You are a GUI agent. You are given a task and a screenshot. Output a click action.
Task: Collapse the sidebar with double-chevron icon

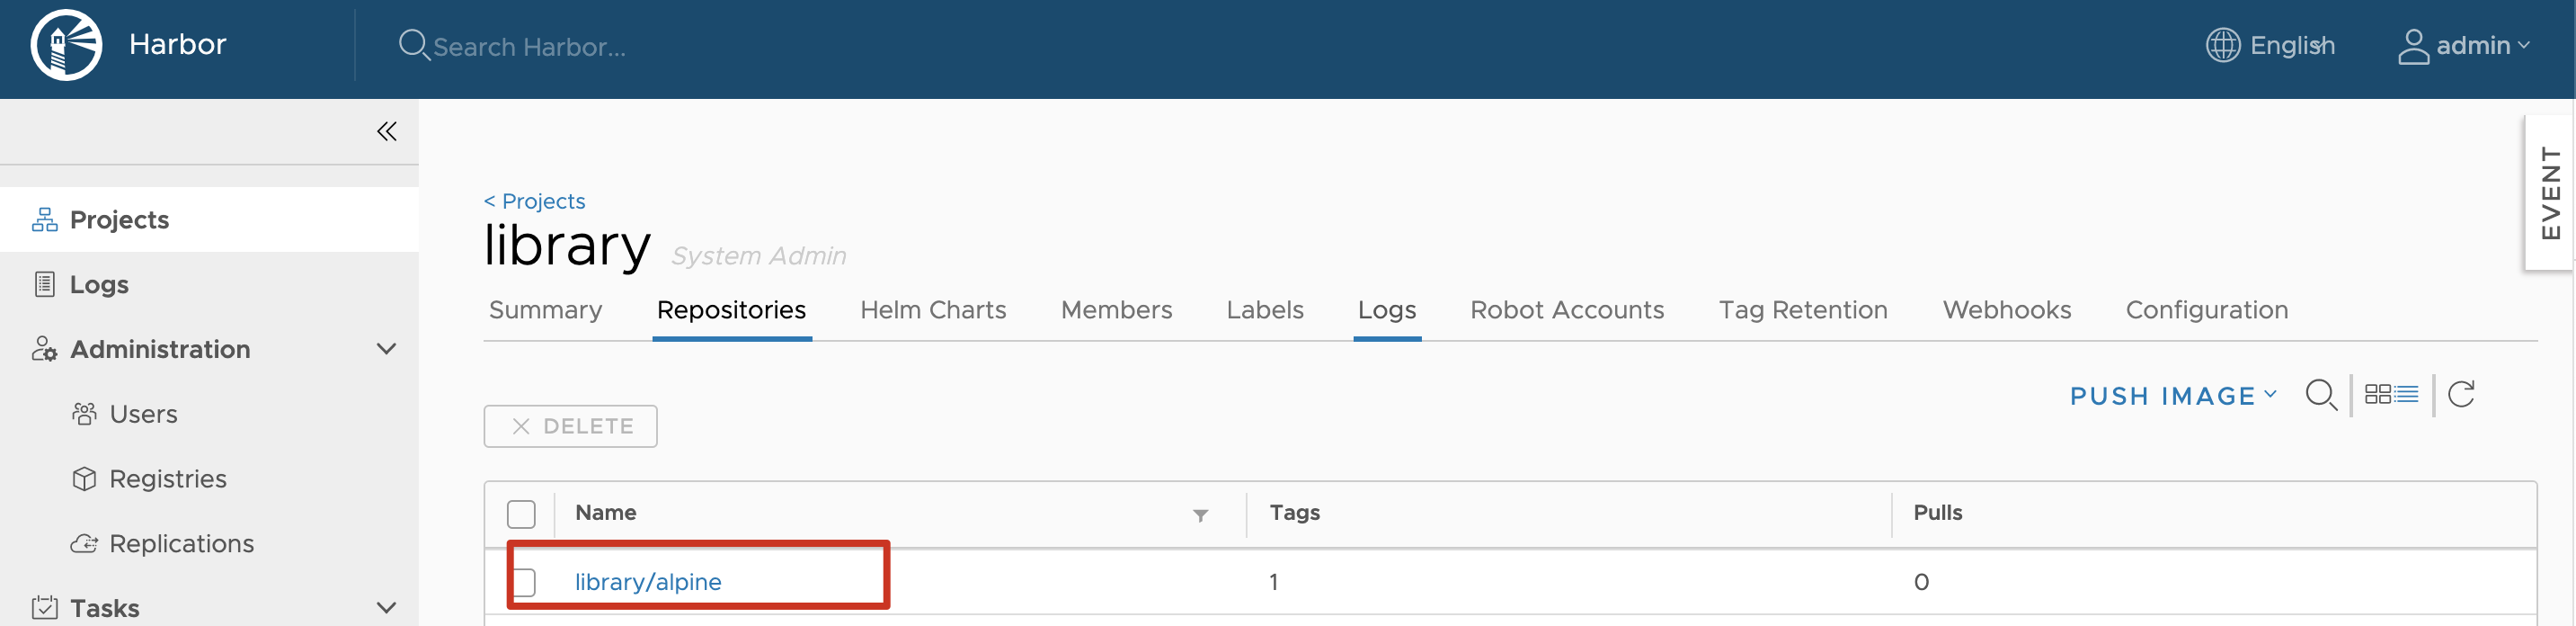[387, 131]
